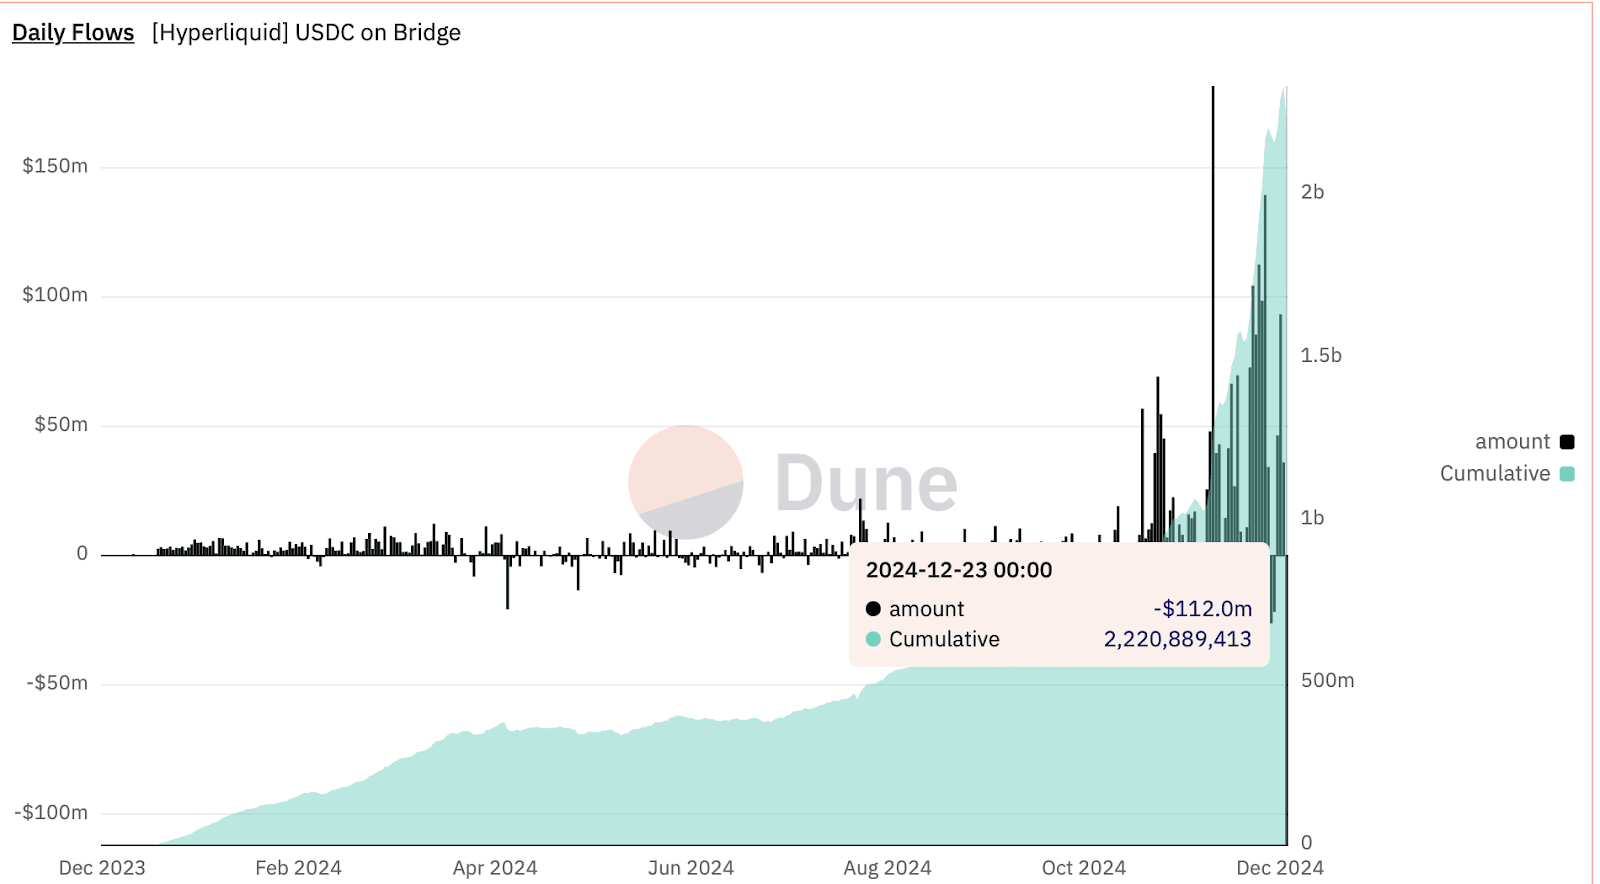Click the '-$50m' left axis label
1600x884 pixels.
coord(57,683)
